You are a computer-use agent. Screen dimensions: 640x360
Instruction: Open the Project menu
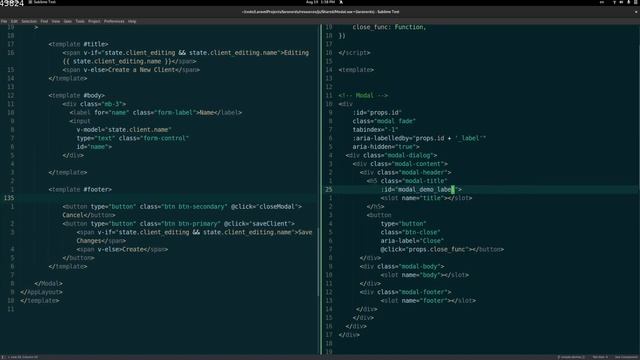pyautogui.click(x=94, y=21)
